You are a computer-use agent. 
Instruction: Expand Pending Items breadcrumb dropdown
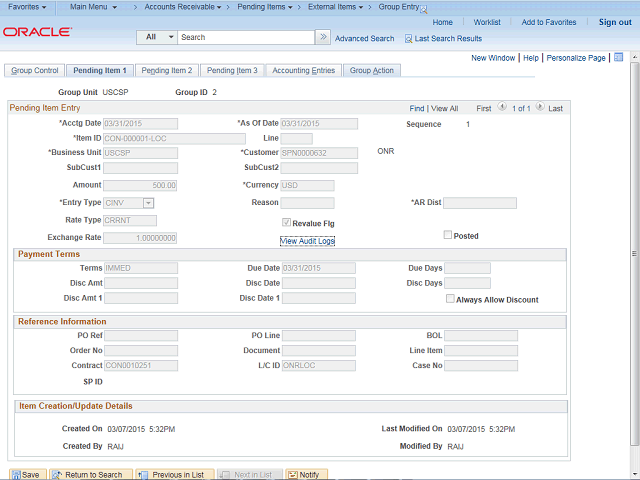point(264,7)
